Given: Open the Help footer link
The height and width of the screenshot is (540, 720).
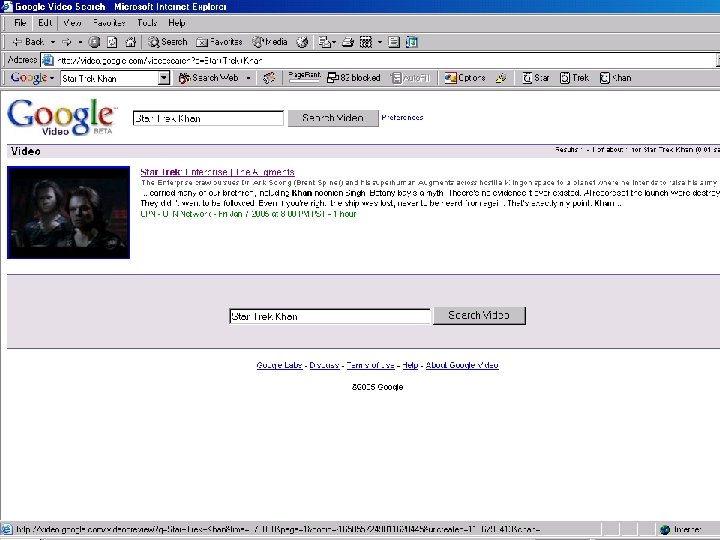Looking at the screenshot, I should (410, 365).
